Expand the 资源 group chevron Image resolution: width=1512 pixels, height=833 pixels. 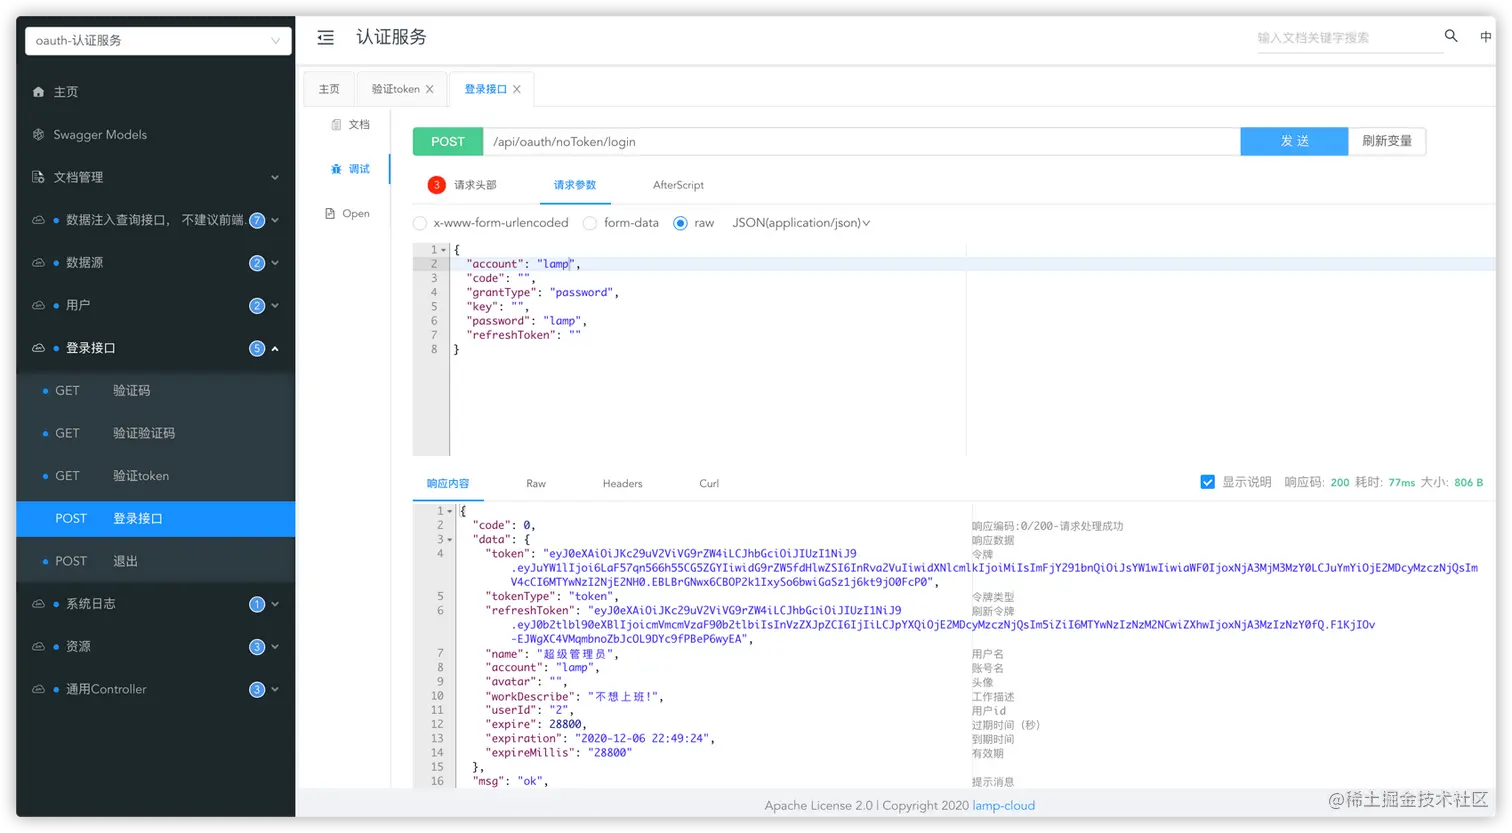click(x=275, y=647)
